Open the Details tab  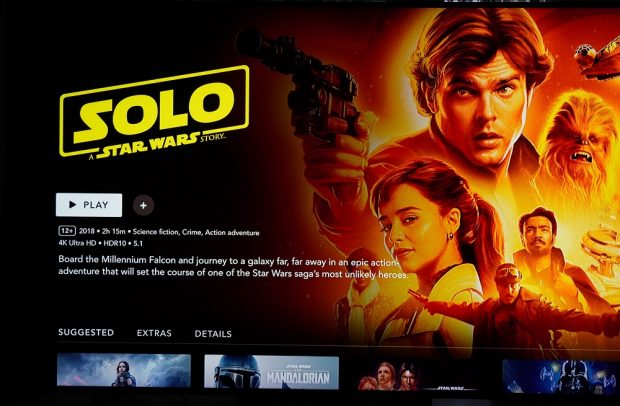[x=213, y=334]
